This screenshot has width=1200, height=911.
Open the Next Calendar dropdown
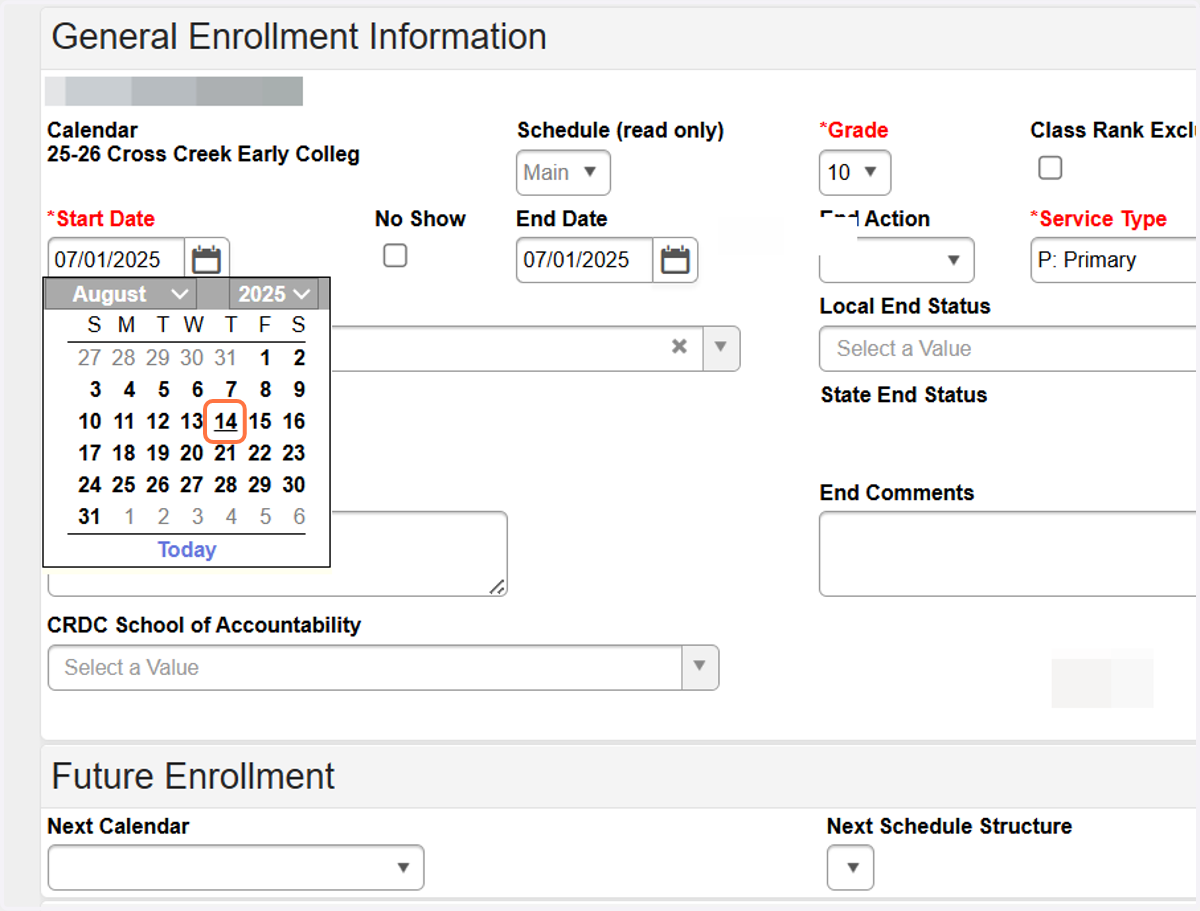pos(236,867)
